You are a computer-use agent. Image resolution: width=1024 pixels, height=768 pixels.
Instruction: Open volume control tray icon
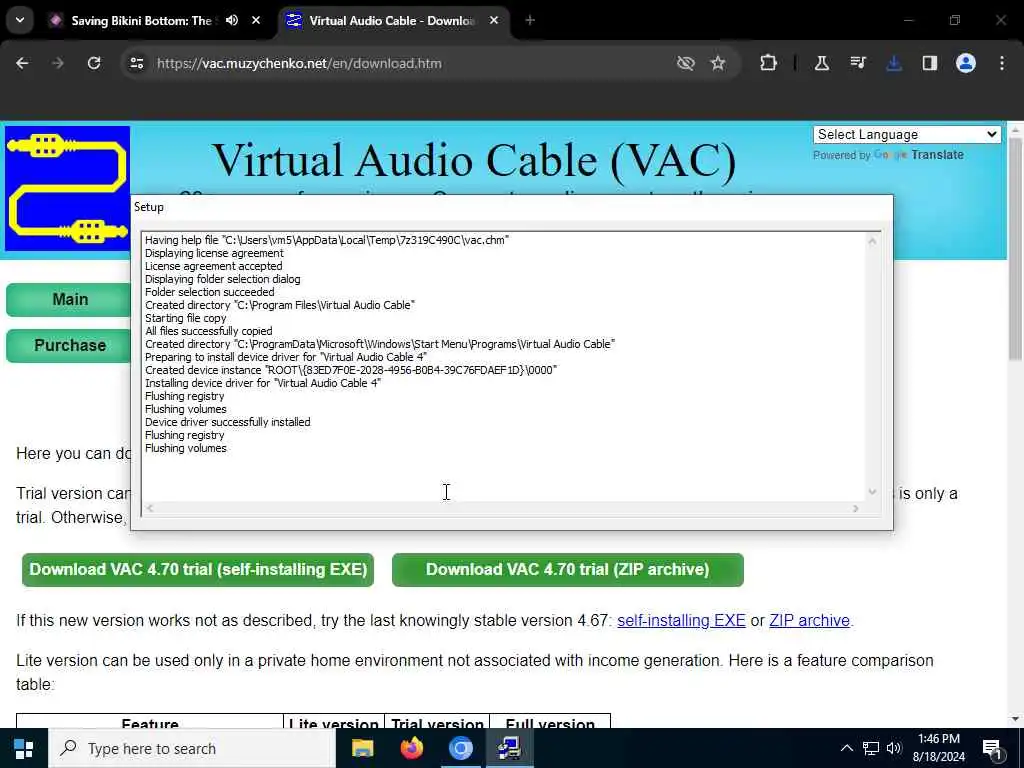pyautogui.click(x=894, y=748)
